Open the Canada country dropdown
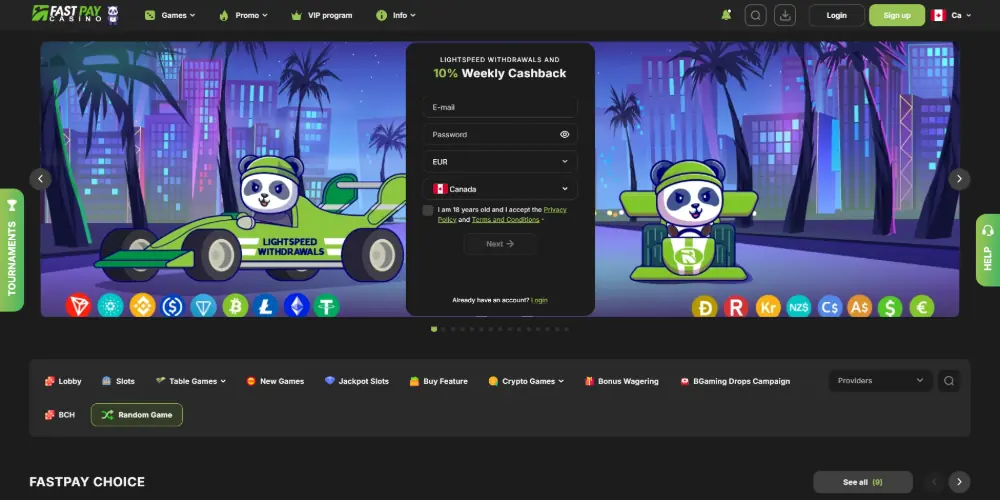1000x500 pixels. click(500, 189)
